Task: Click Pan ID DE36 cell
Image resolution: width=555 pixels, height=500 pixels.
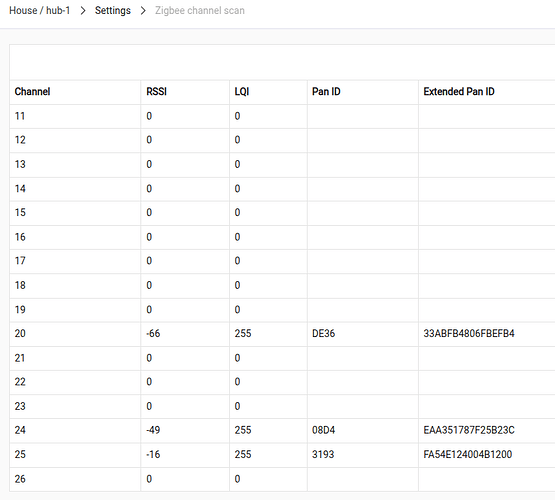Action: 323,334
